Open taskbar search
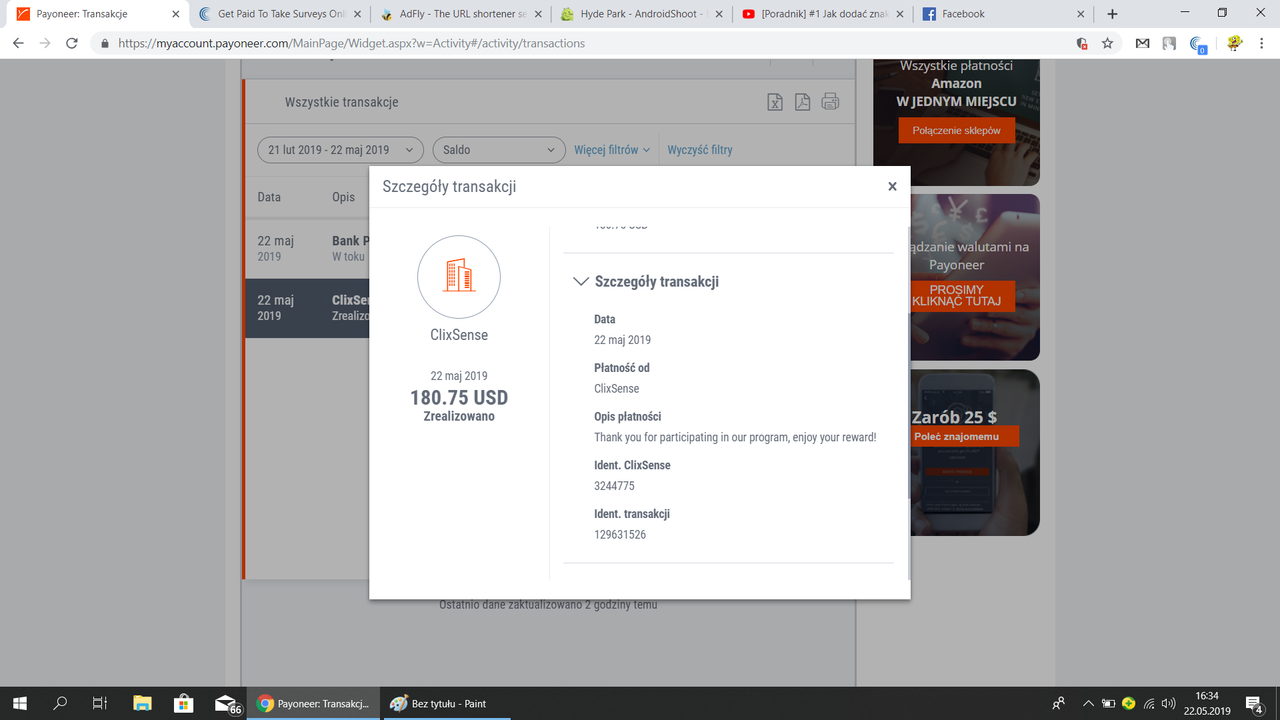The image size is (1280, 720). coord(60,703)
